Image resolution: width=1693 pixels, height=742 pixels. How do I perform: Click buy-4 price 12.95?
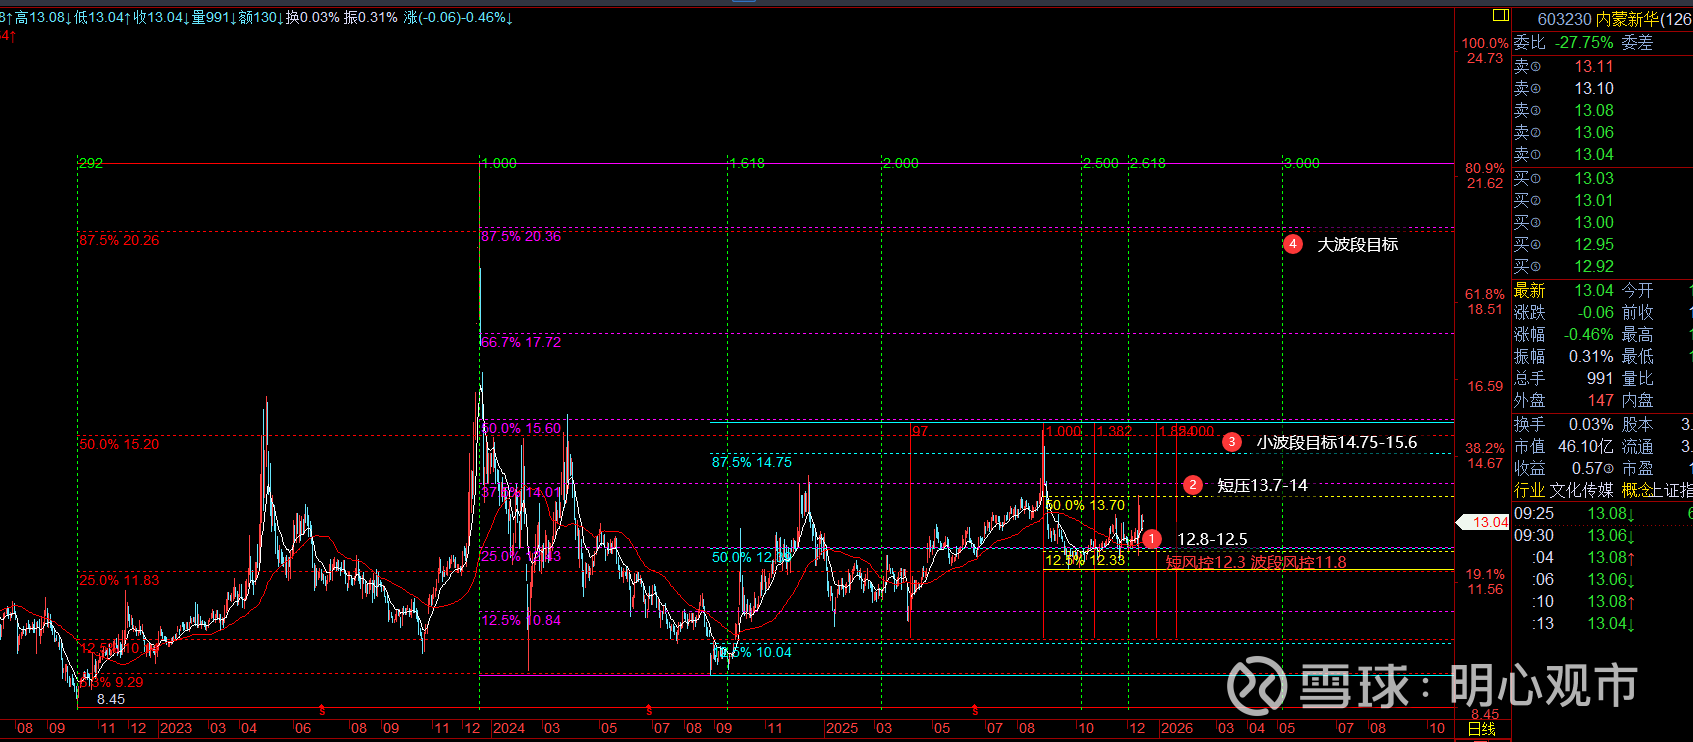click(1594, 244)
